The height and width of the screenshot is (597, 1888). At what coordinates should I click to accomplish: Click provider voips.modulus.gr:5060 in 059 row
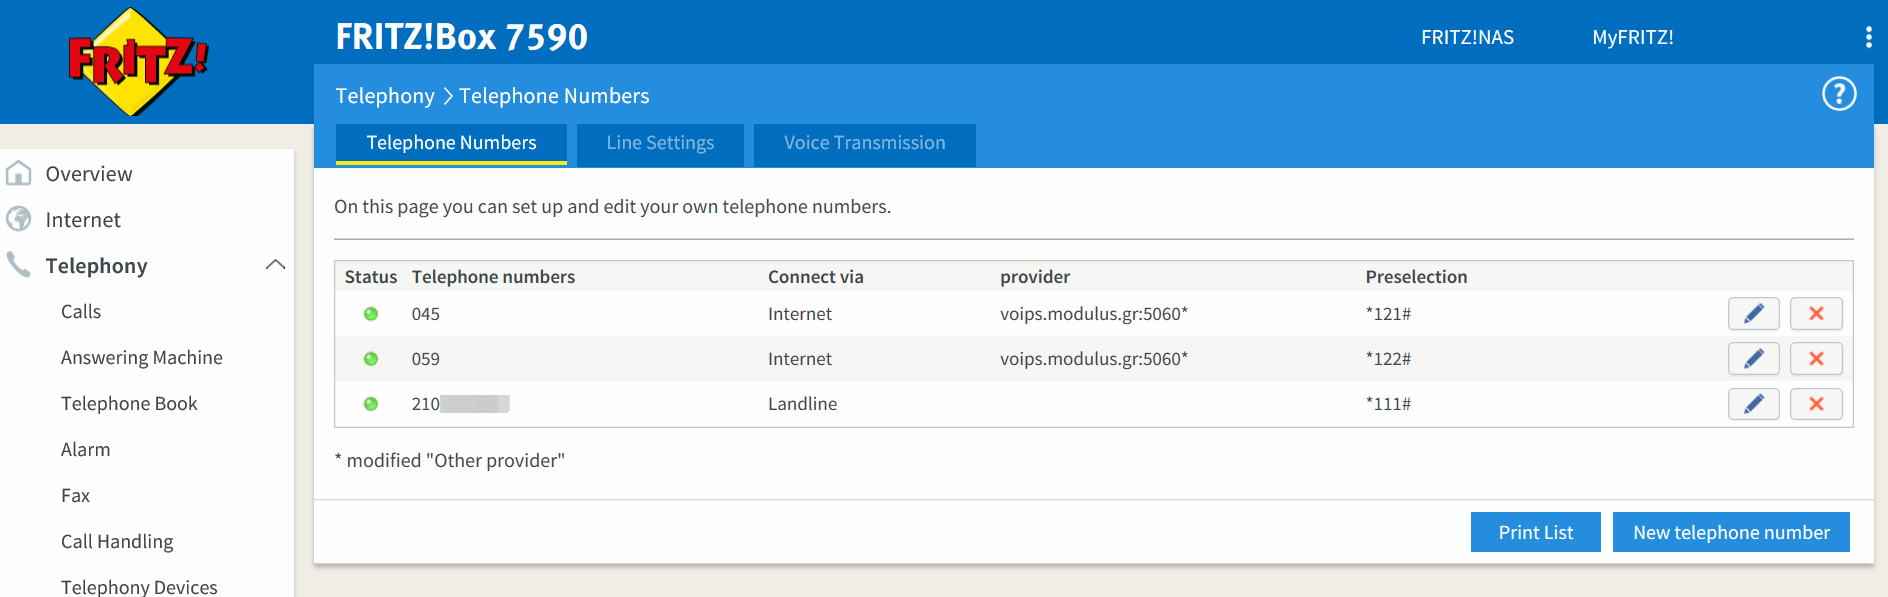coord(1093,359)
